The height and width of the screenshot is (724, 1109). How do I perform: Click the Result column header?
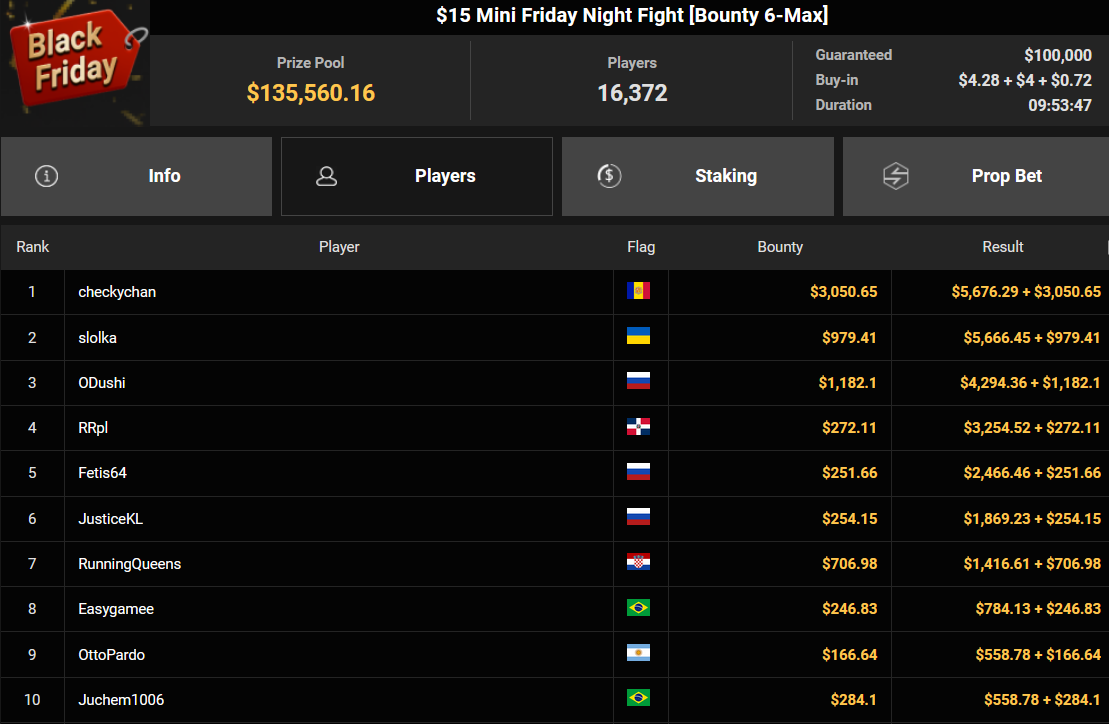(x=1002, y=247)
